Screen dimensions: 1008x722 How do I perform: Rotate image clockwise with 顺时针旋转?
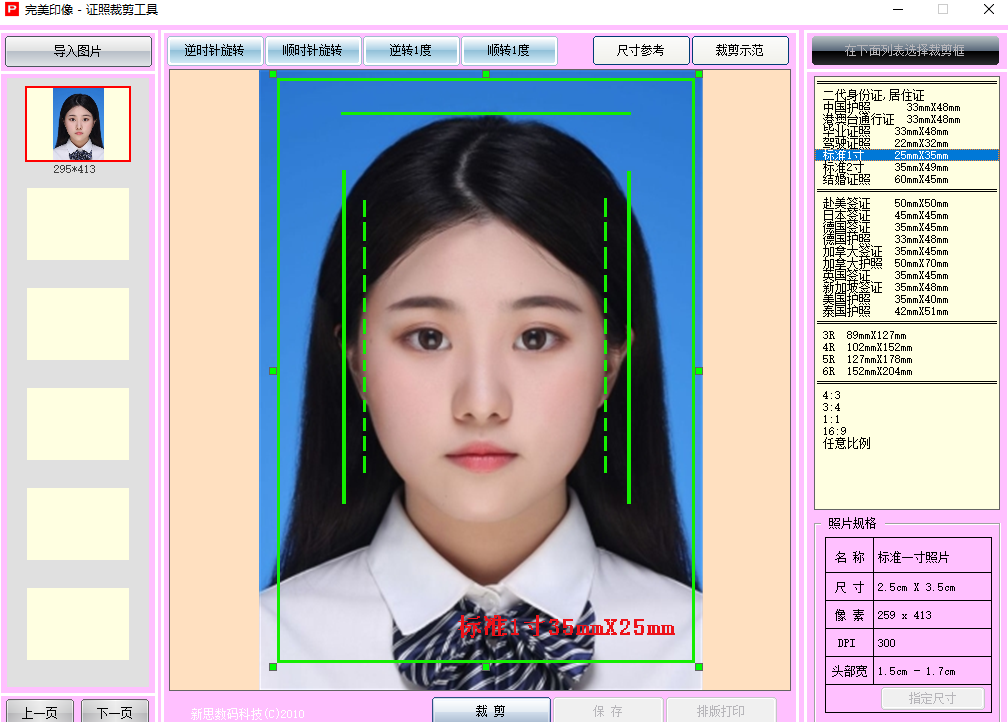(x=312, y=51)
